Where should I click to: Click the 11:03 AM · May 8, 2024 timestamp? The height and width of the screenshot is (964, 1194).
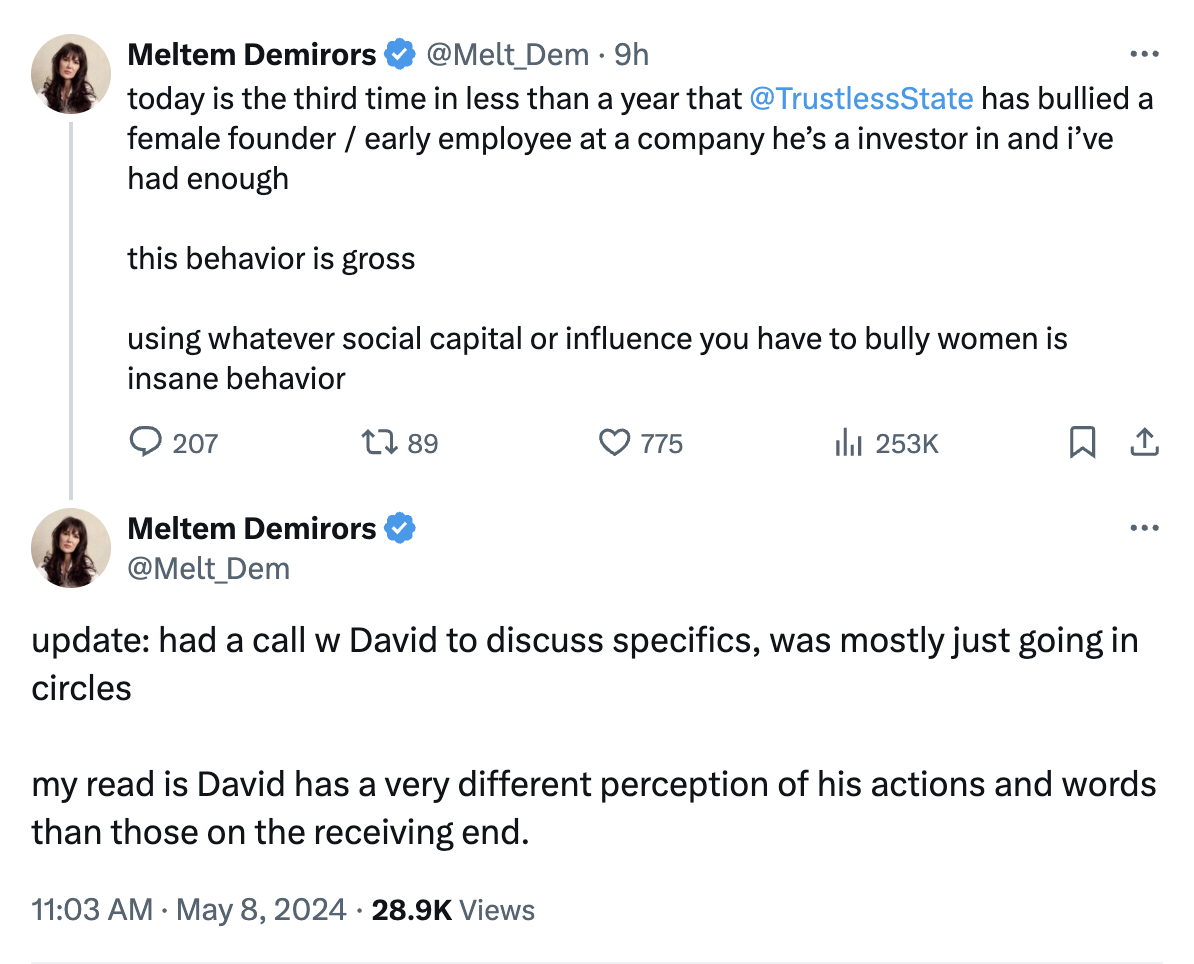[189, 910]
